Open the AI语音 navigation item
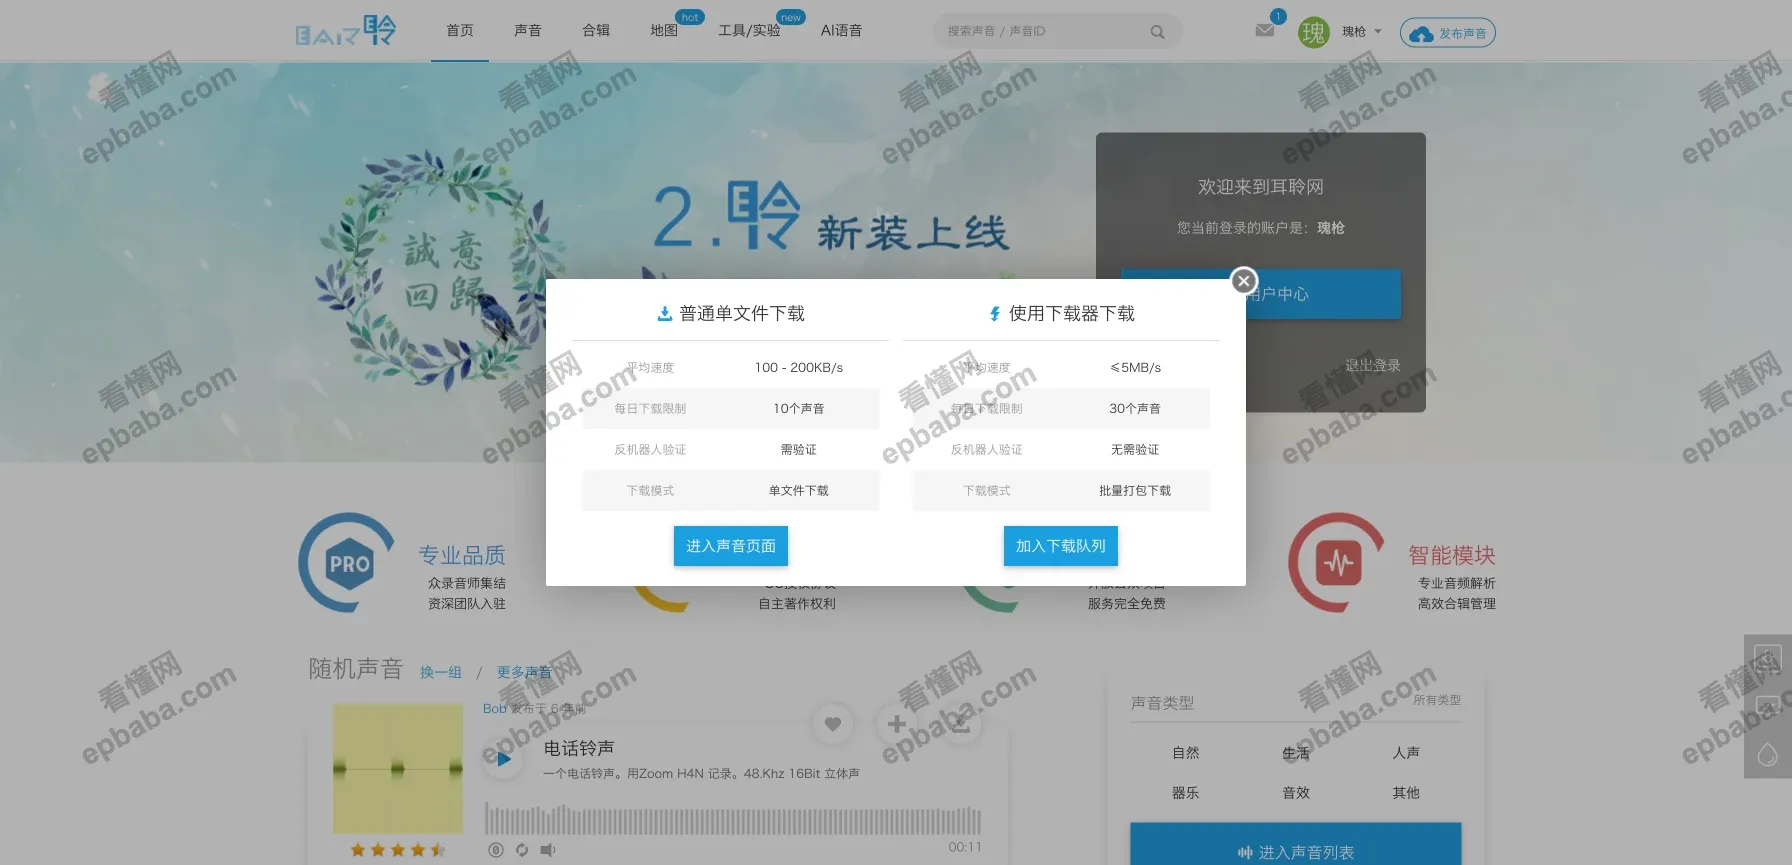This screenshot has height=865, width=1792. 841,31
